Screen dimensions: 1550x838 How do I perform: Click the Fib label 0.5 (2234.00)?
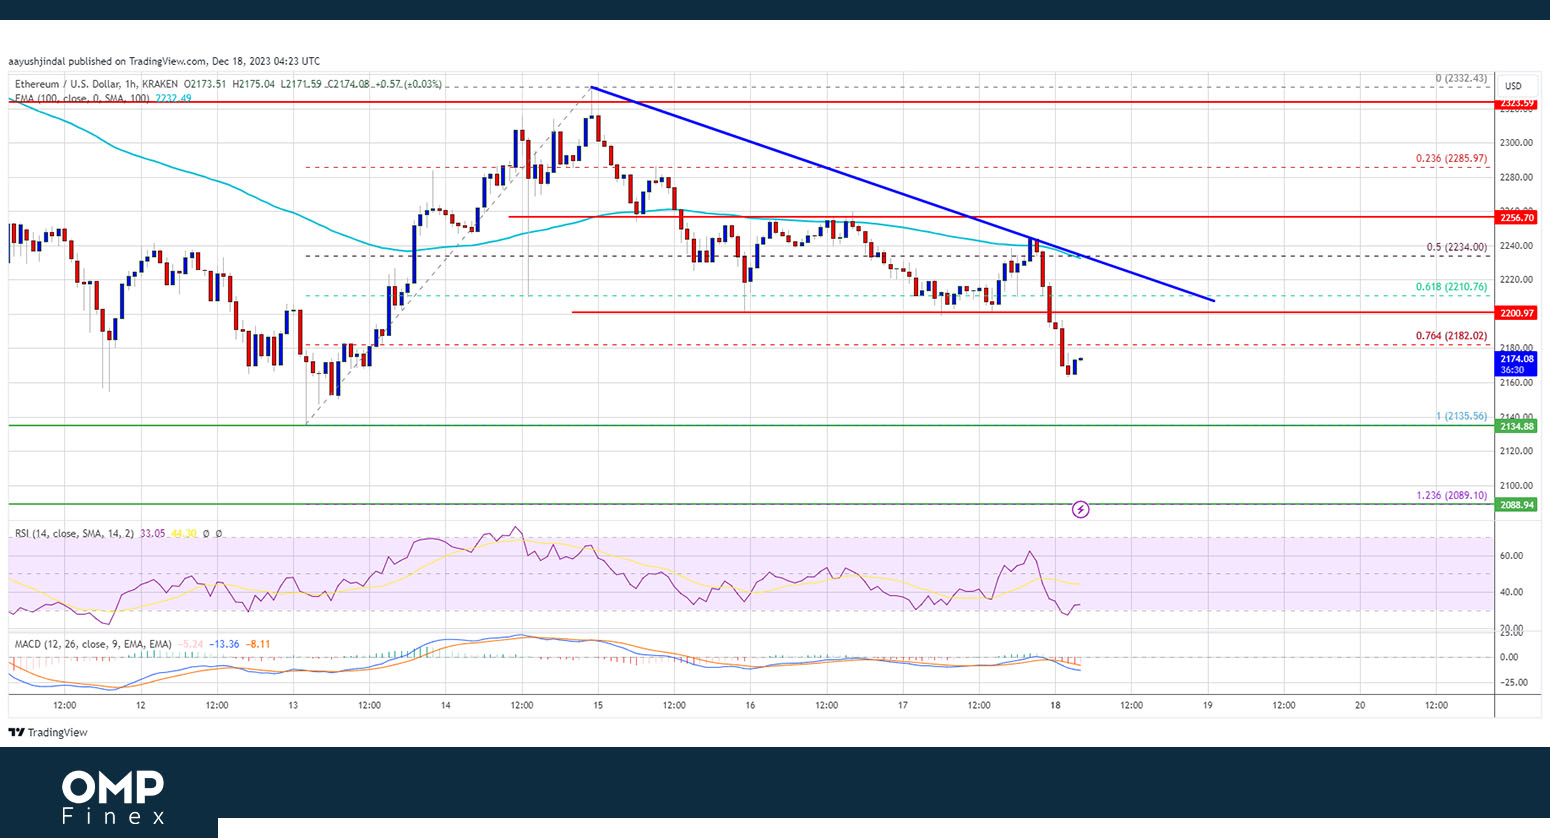click(x=1457, y=247)
